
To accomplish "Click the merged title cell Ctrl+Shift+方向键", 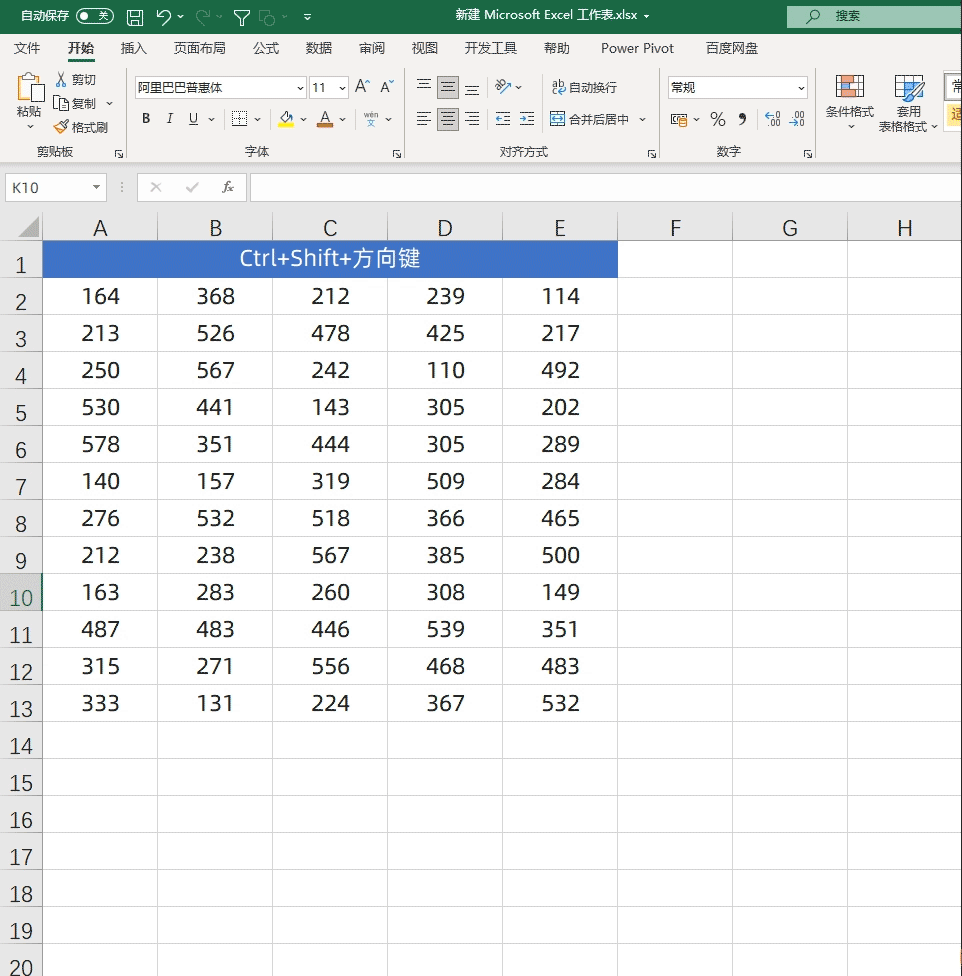I will (330, 259).
